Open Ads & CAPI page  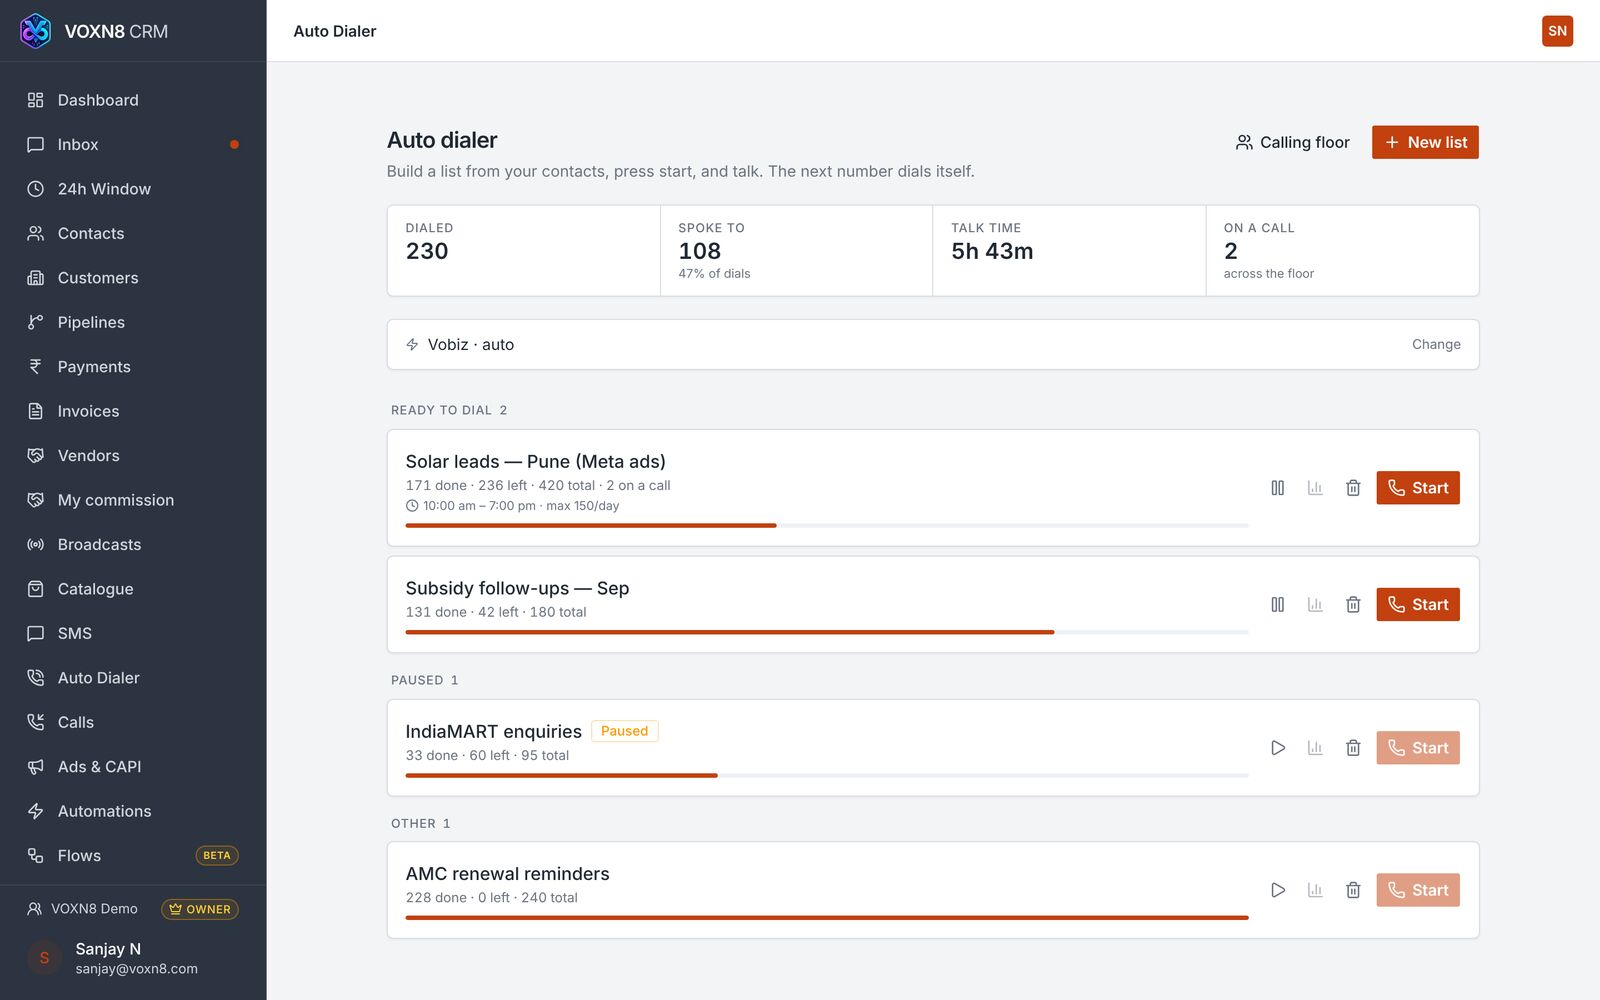pos(133,767)
